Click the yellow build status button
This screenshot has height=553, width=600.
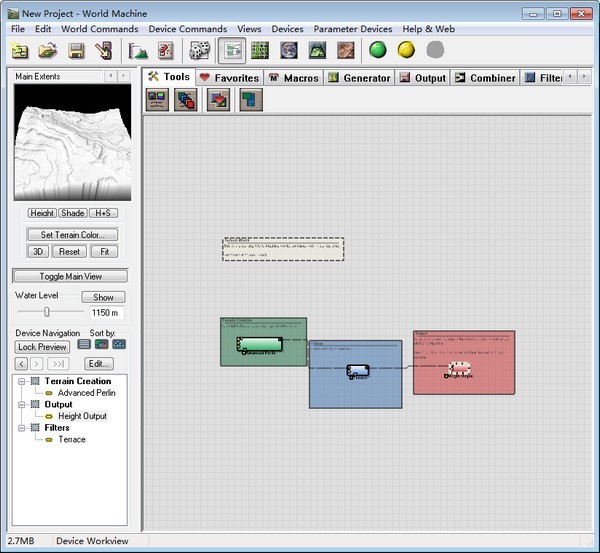(x=406, y=50)
